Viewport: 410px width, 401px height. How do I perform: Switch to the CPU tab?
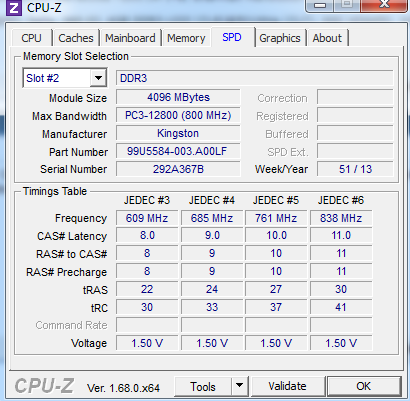(31, 38)
